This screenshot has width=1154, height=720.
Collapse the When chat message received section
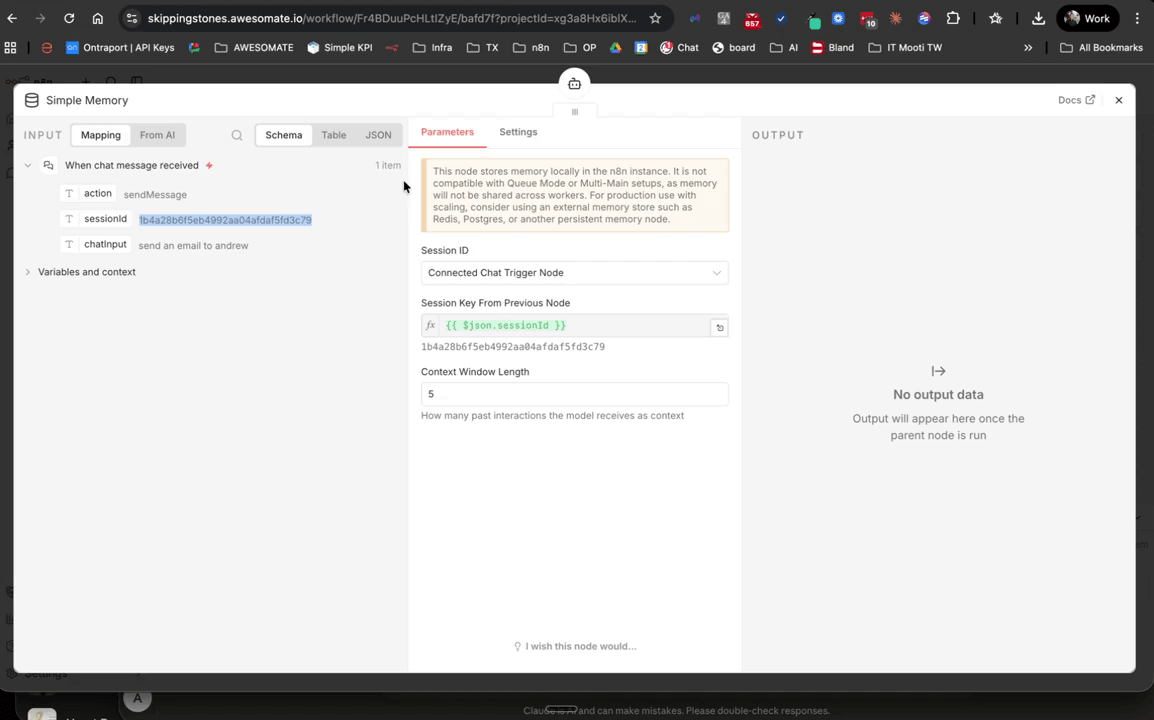click(x=28, y=165)
